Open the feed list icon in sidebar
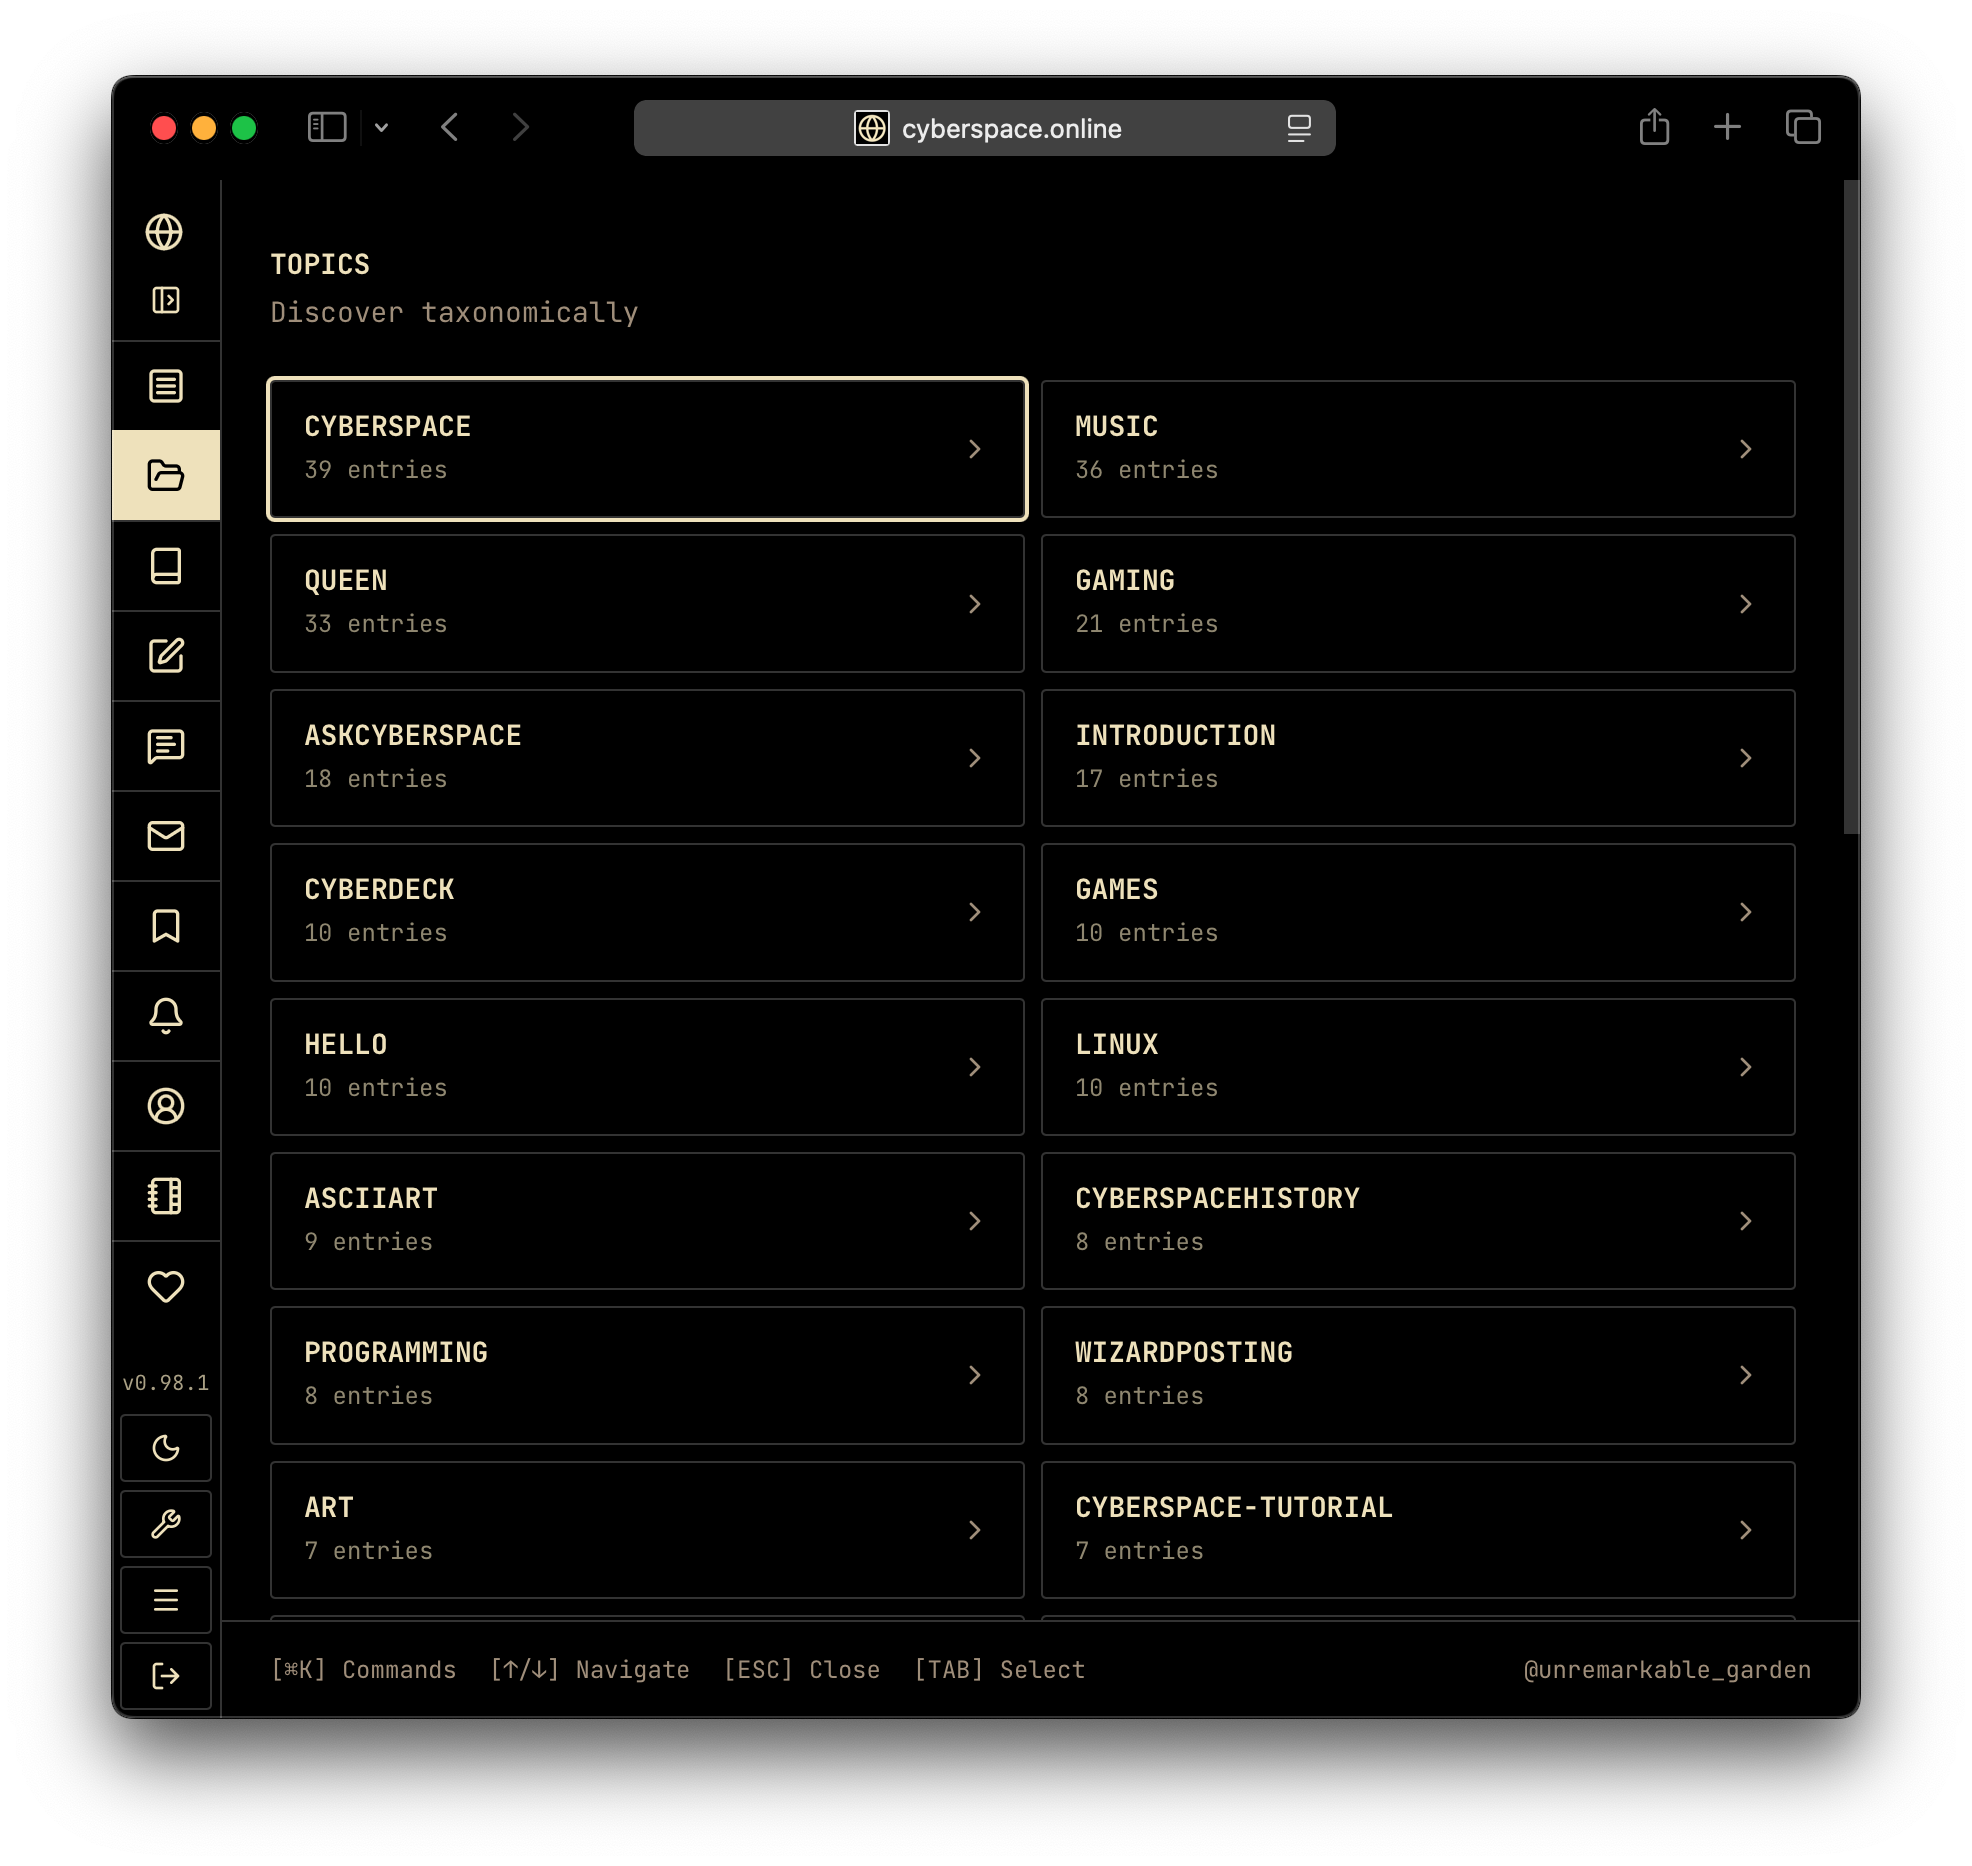This screenshot has width=1972, height=1866. [x=166, y=386]
